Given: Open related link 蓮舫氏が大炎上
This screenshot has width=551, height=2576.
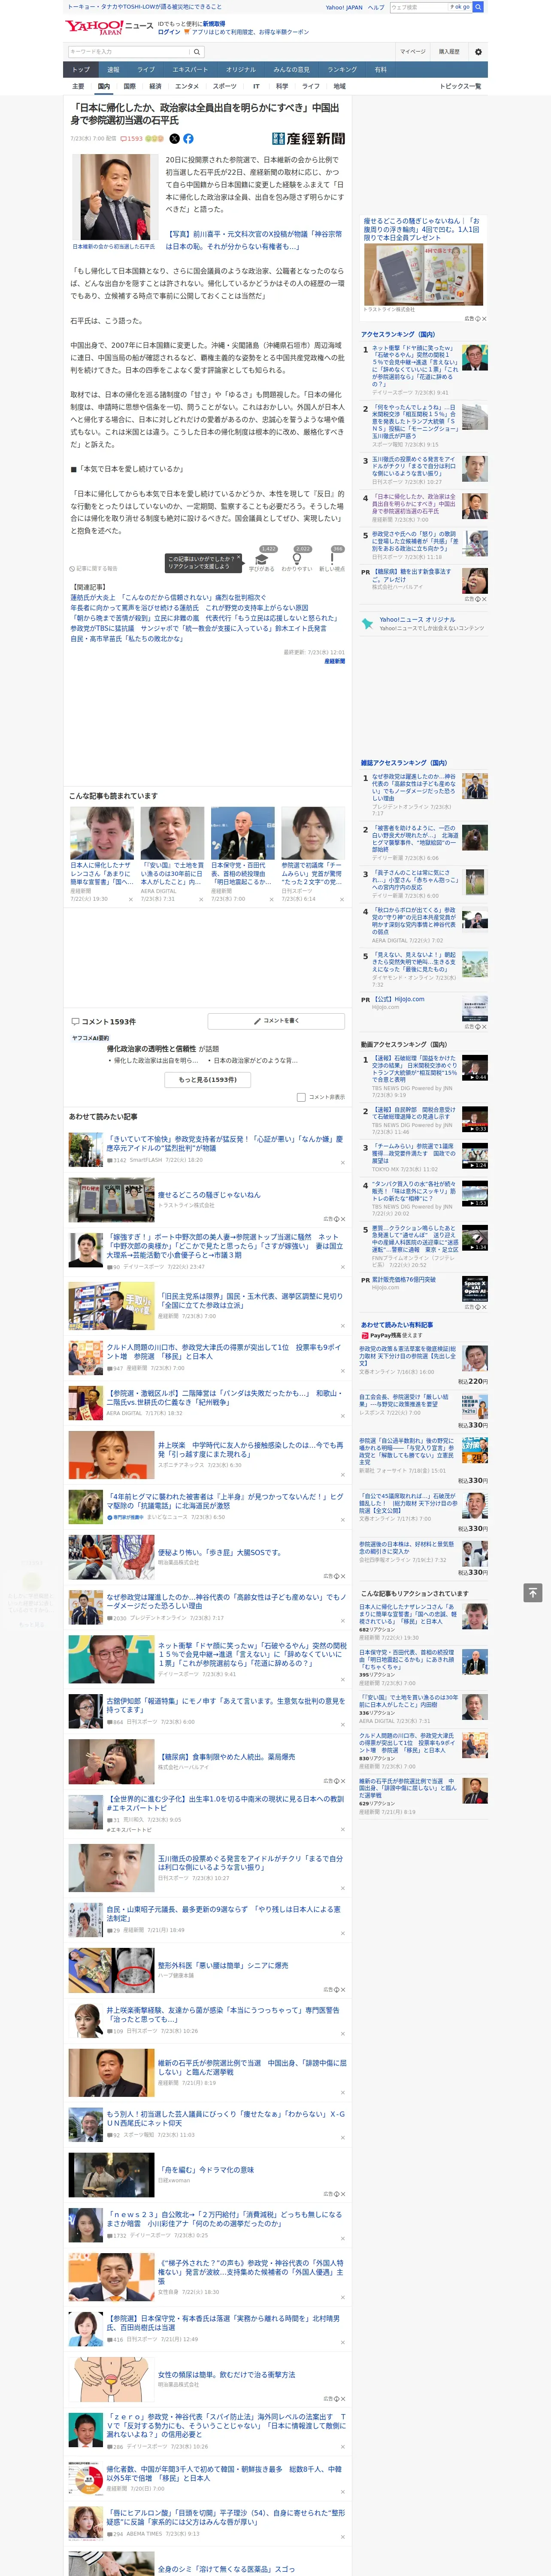Looking at the screenshot, I should [168, 598].
